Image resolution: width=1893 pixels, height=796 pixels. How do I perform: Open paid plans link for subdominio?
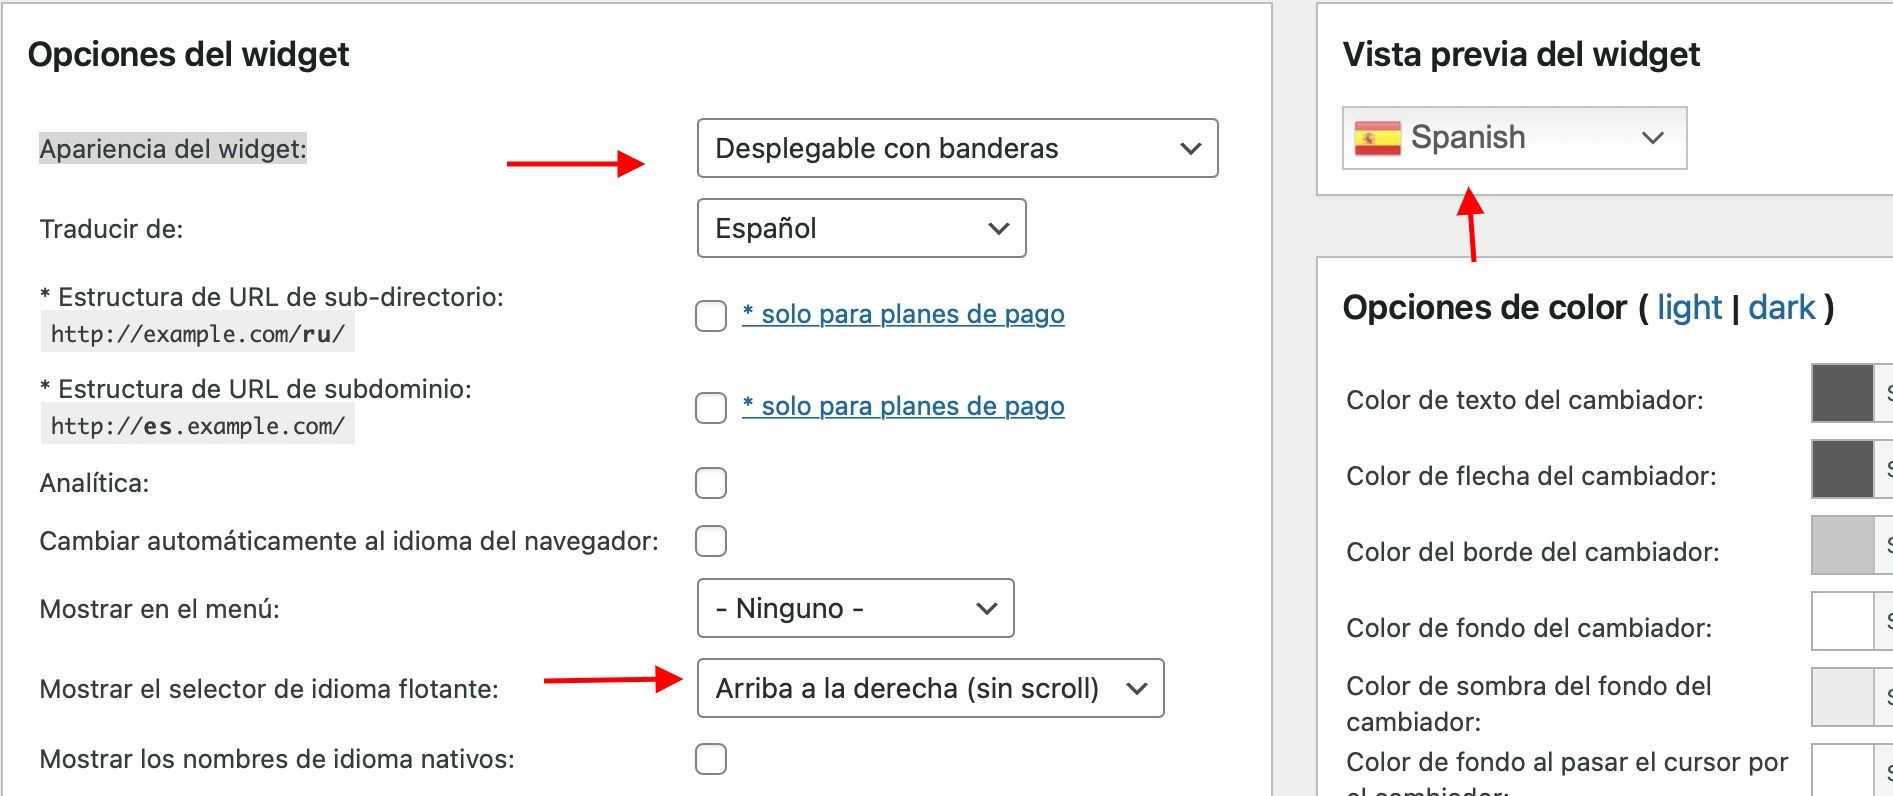pos(903,406)
